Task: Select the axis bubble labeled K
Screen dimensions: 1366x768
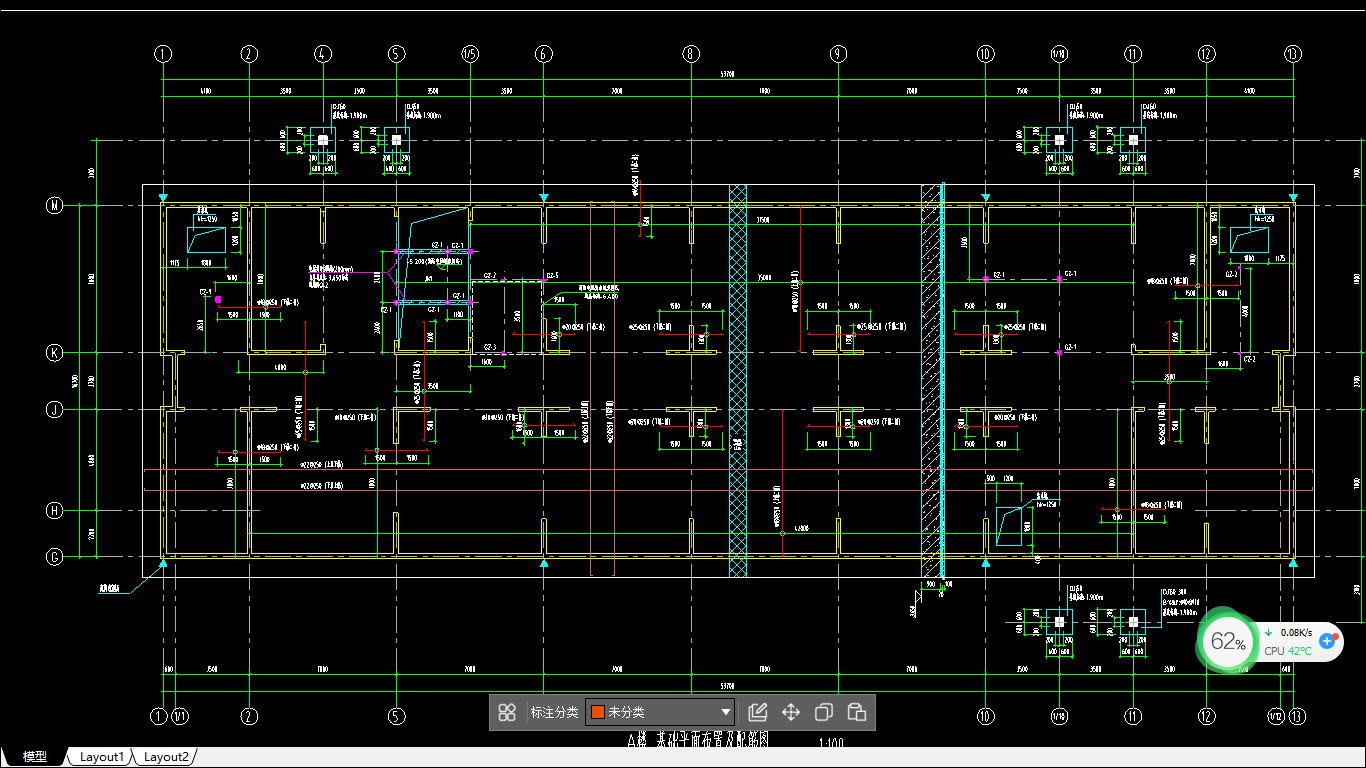Action: pos(55,353)
